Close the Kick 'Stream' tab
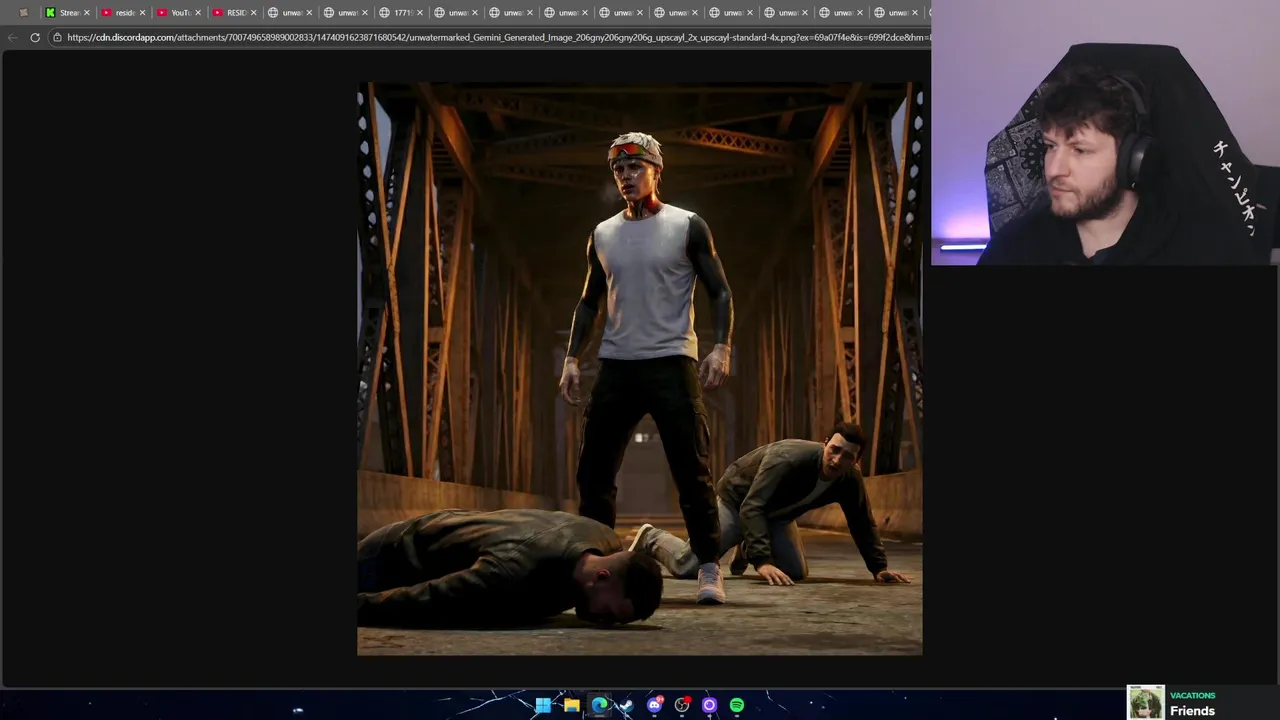The image size is (1280, 720). [x=87, y=13]
